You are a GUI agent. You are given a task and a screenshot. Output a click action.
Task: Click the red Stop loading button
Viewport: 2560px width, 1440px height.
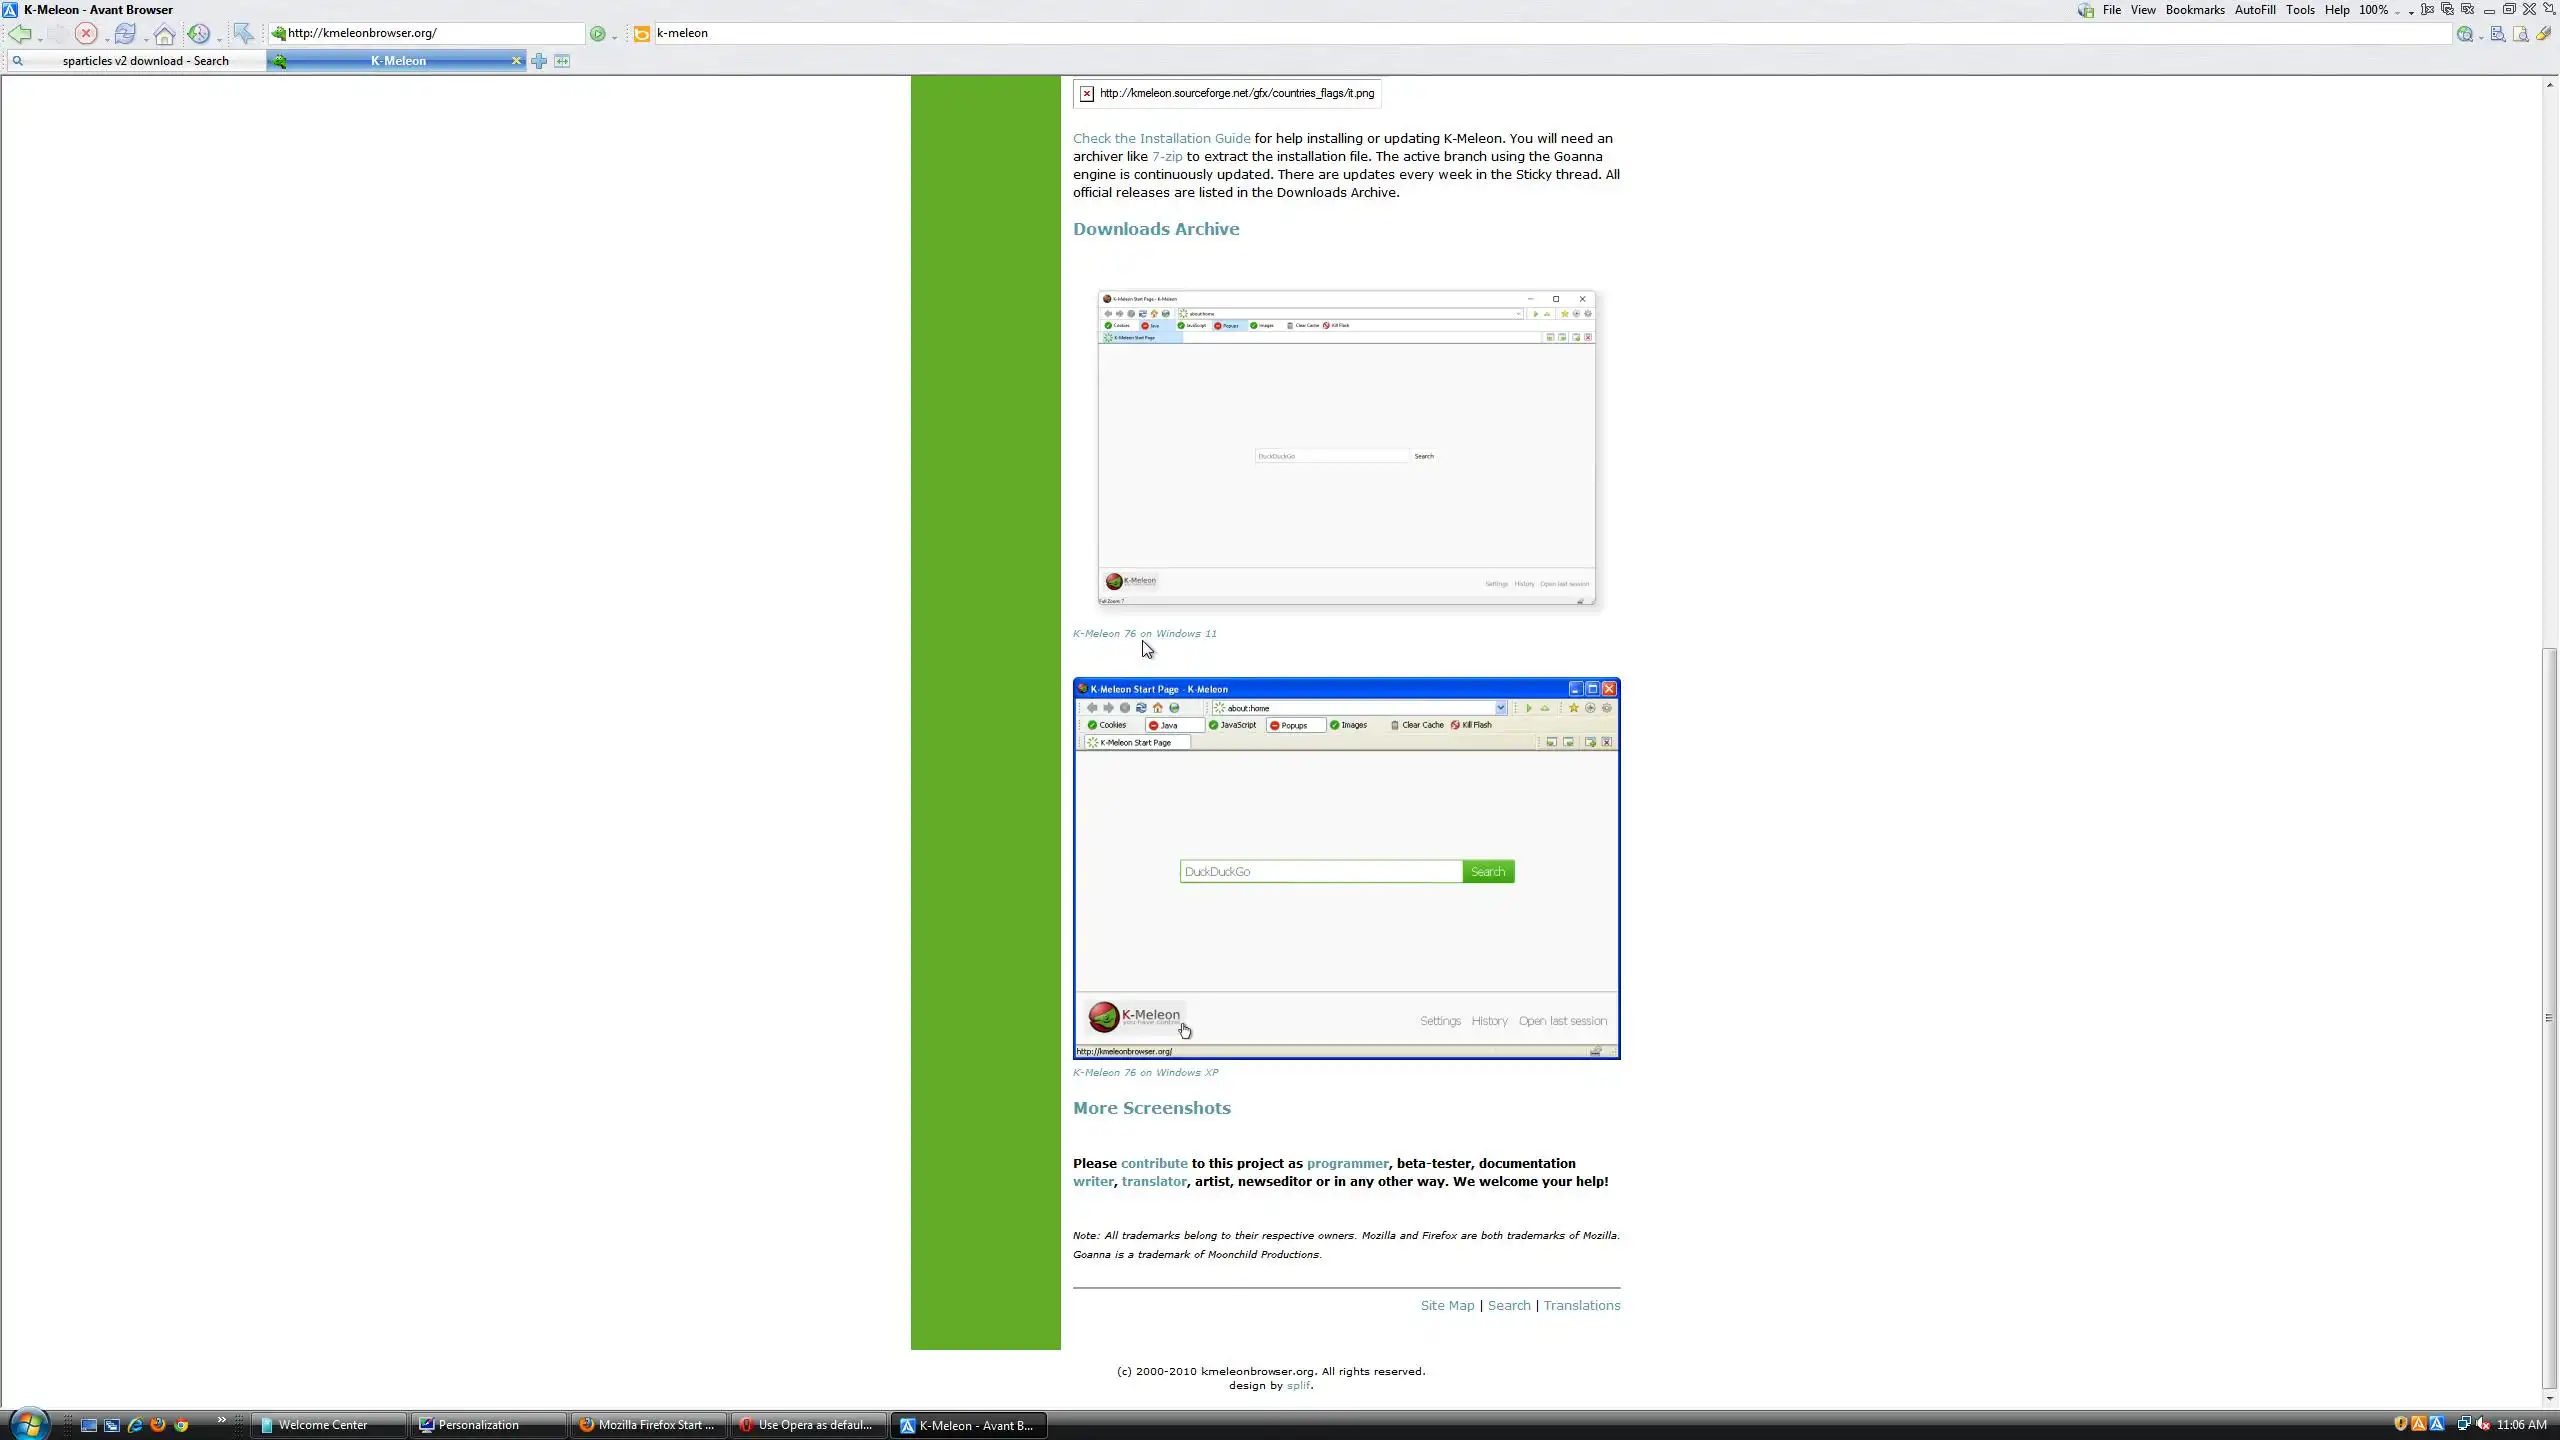(86, 34)
